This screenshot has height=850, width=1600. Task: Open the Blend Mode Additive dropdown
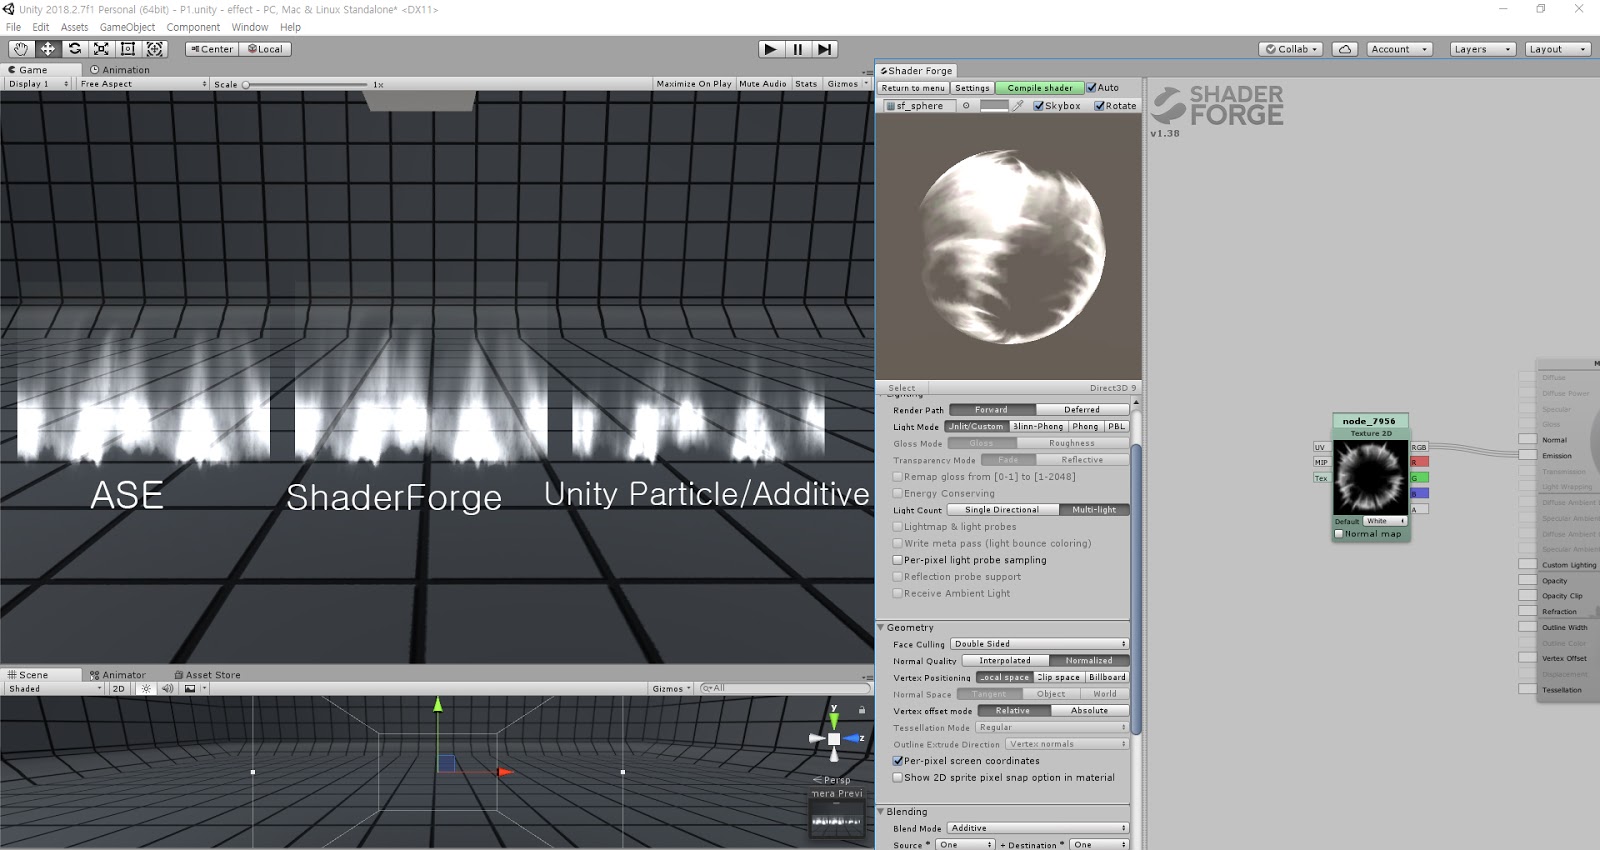1038,828
